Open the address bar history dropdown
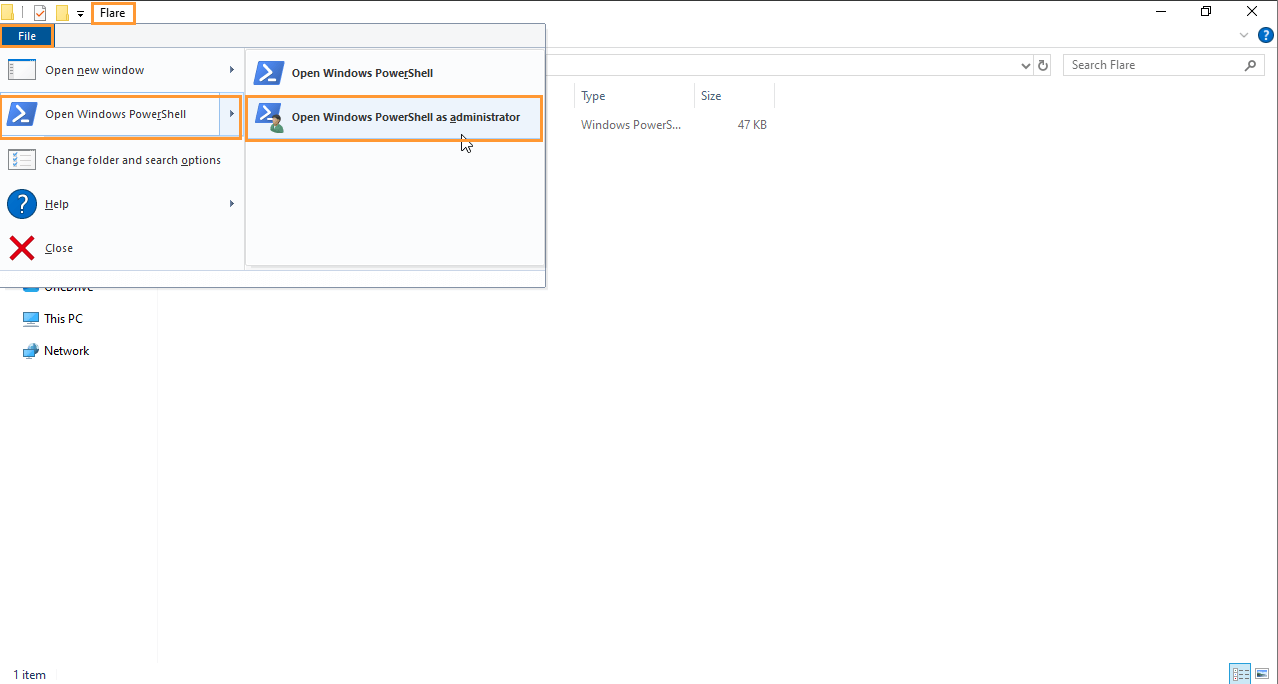The height and width of the screenshot is (684, 1278). pos(1026,65)
